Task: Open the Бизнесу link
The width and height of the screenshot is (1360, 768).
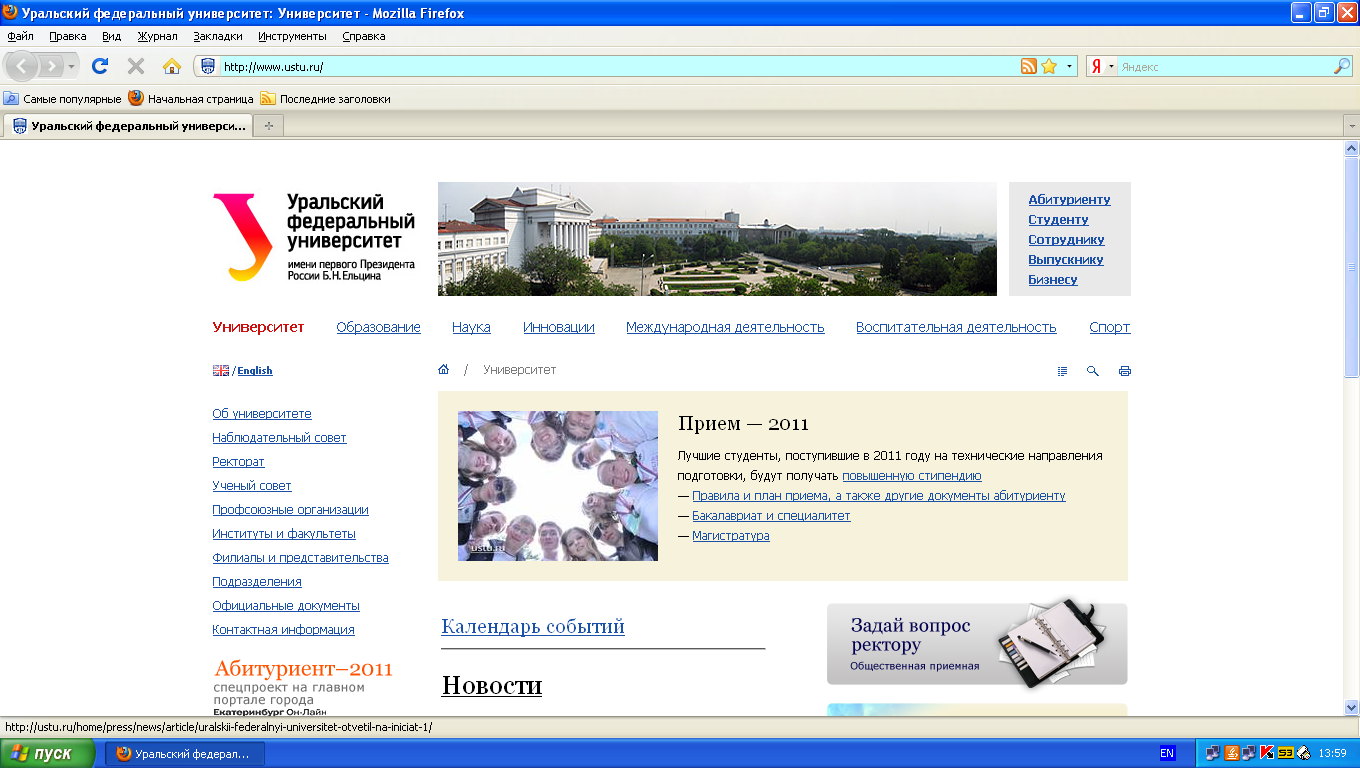Action: 1053,279
